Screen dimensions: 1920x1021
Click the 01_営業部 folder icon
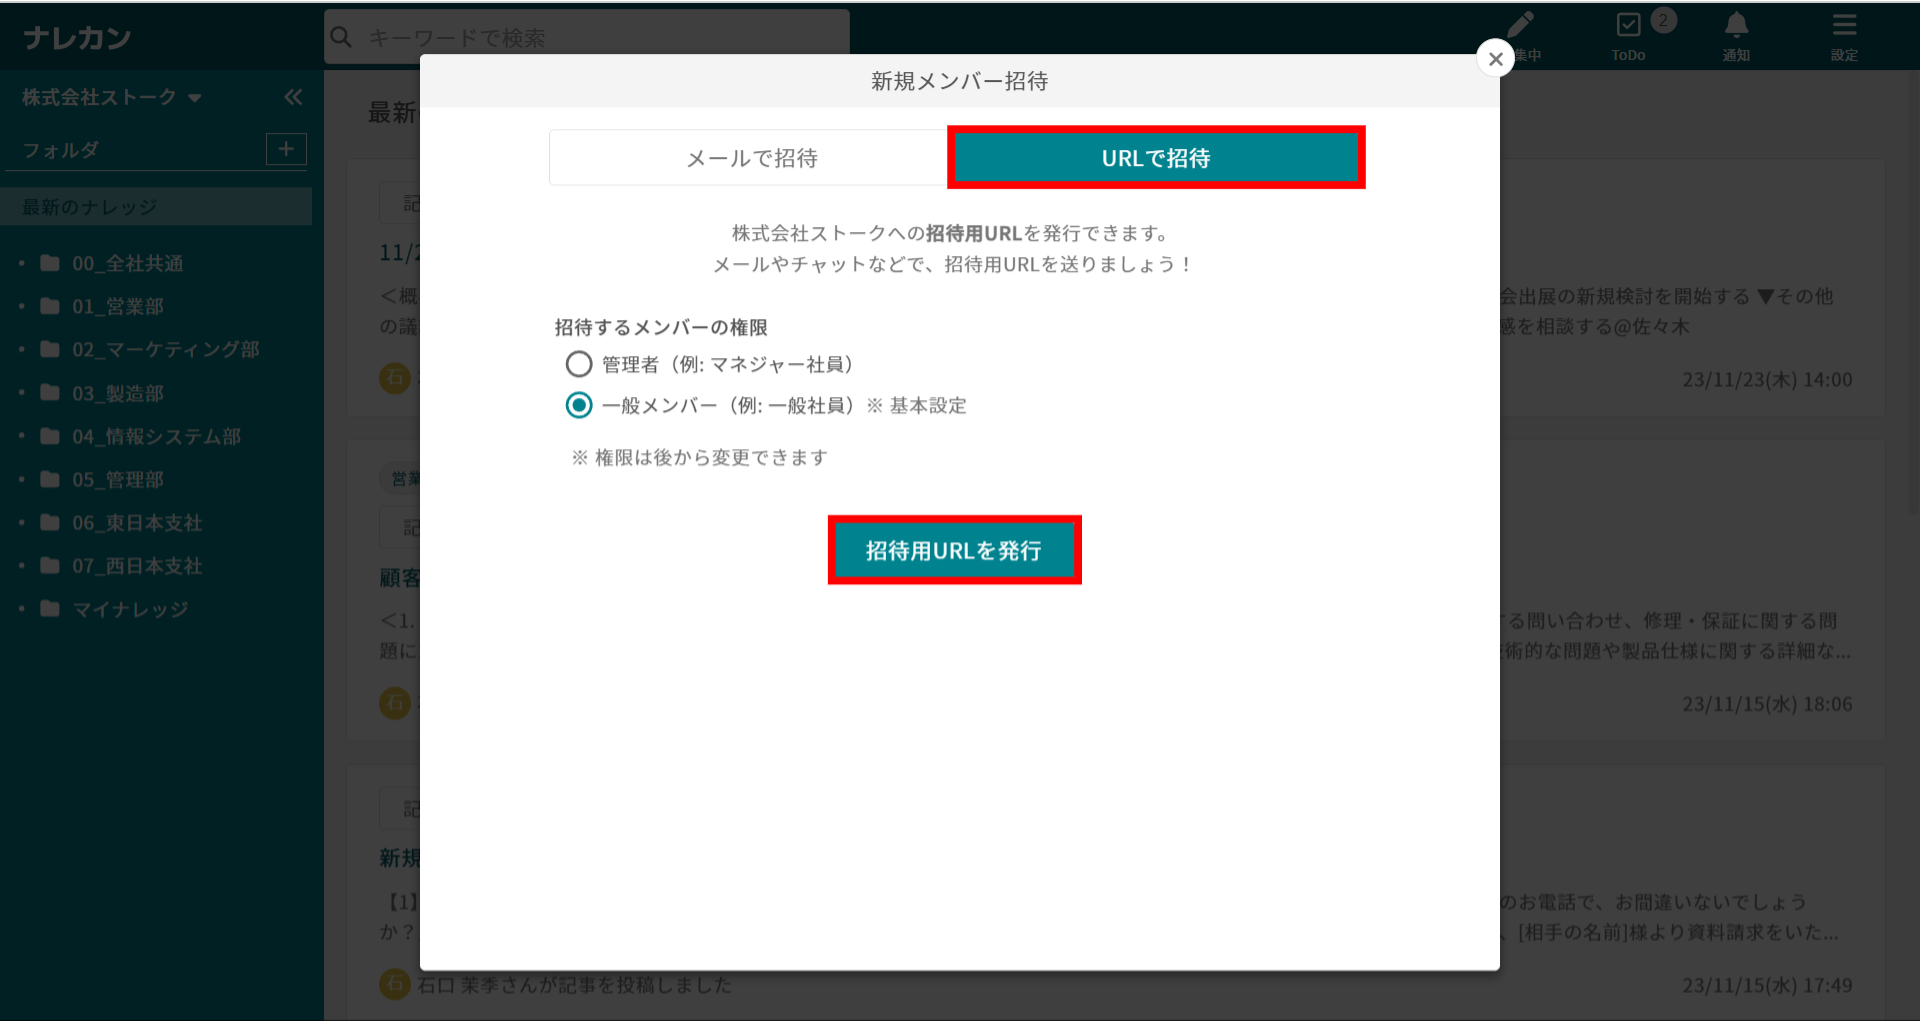(50, 306)
